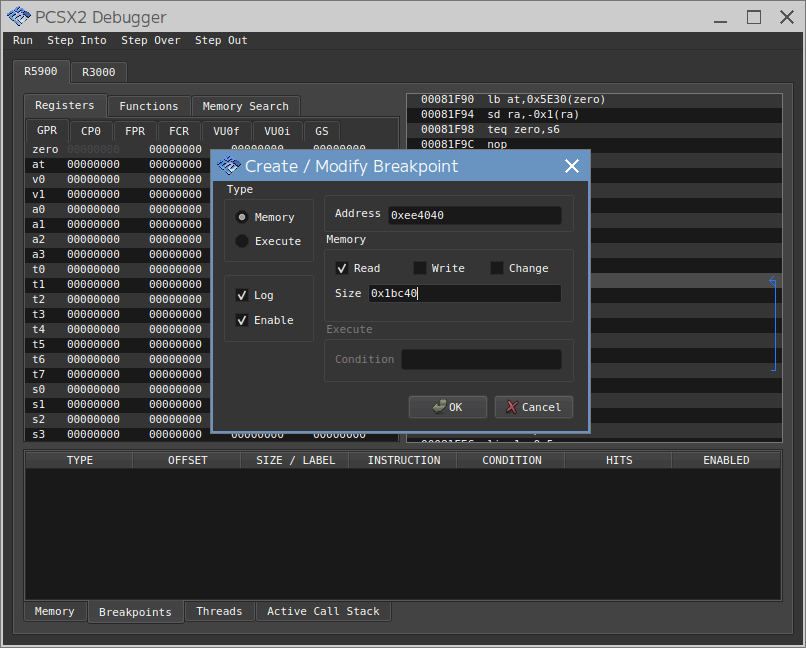806x648 pixels.
Task: Select the v1 register row
Action: pyautogui.click(x=118, y=194)
